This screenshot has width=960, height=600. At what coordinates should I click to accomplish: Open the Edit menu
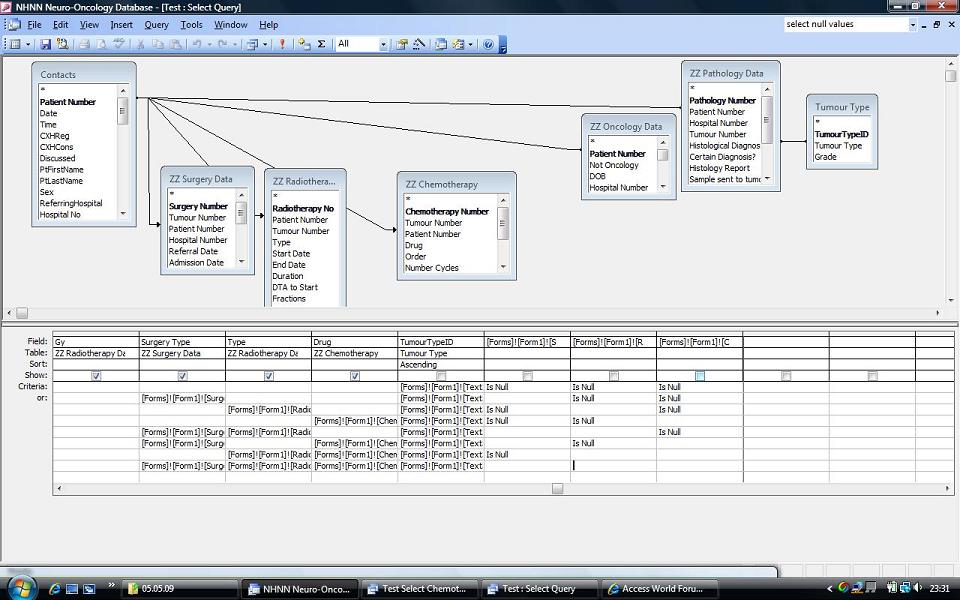(x=61, y=24)
